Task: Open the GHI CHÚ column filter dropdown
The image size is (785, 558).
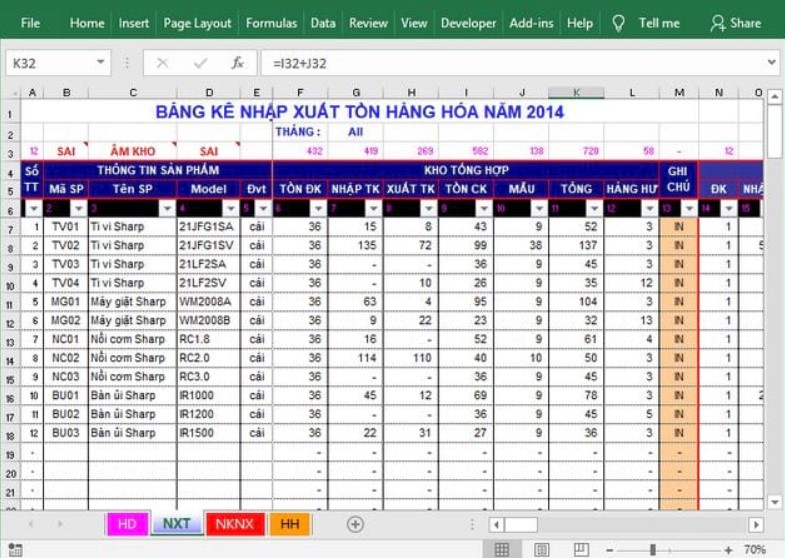Action: pyautogui.click(x=689, y=208)
